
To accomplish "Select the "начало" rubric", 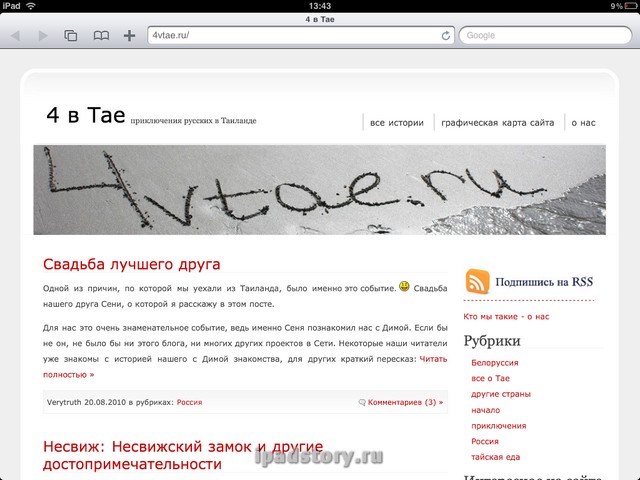I will click(485, 410).
